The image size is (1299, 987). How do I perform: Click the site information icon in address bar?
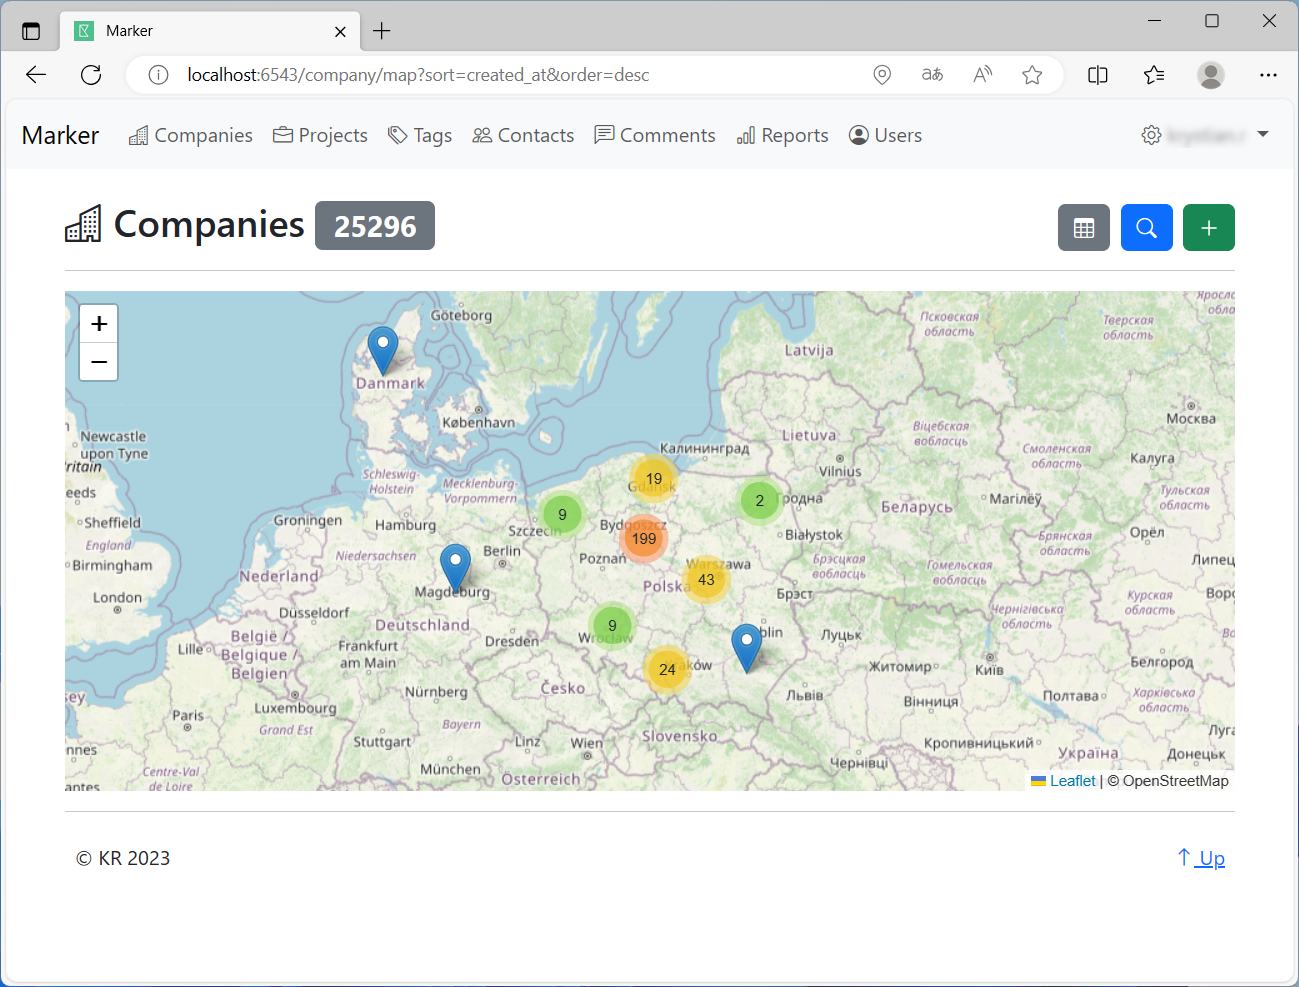click(158, 75)
